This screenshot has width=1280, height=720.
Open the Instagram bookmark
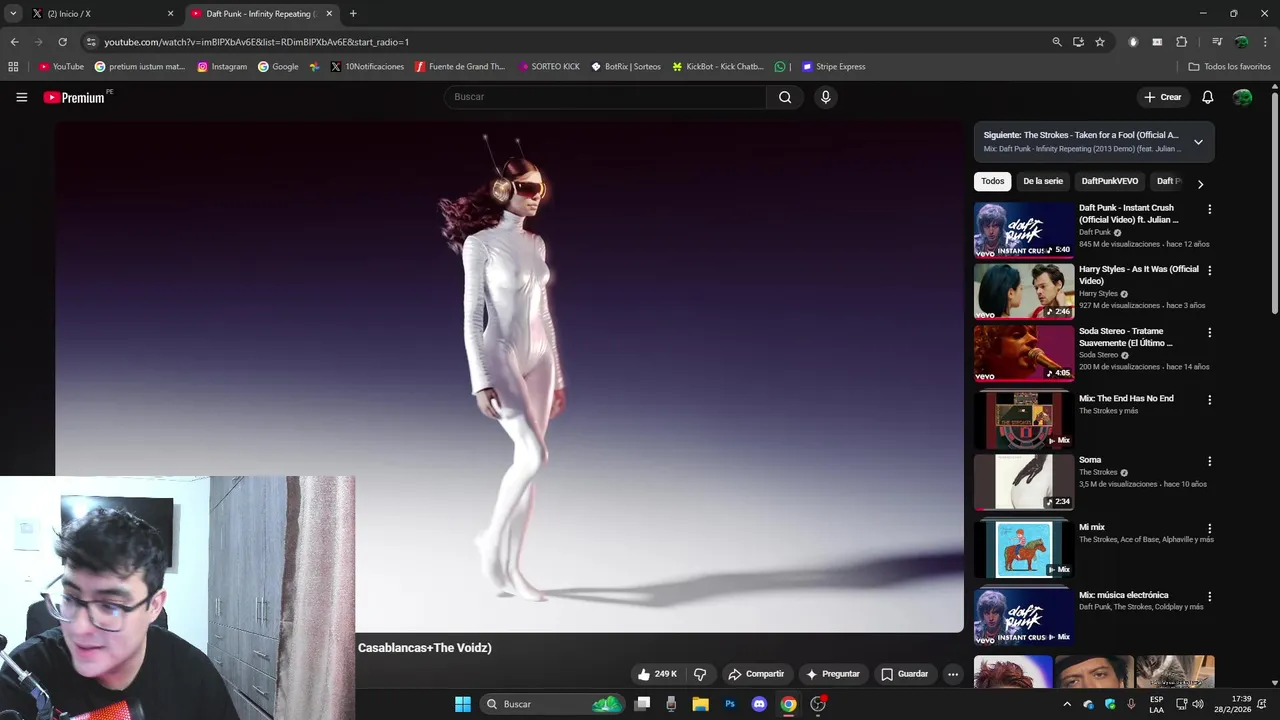pyautogui.click(x=222, y=67)
